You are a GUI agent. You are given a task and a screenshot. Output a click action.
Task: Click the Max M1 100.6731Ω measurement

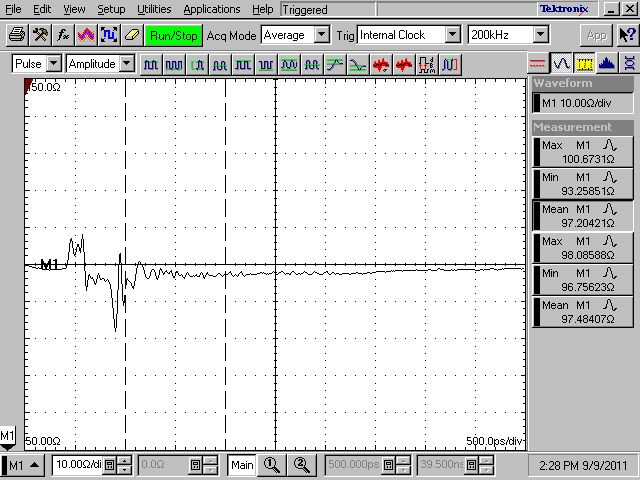pos(584,152)
